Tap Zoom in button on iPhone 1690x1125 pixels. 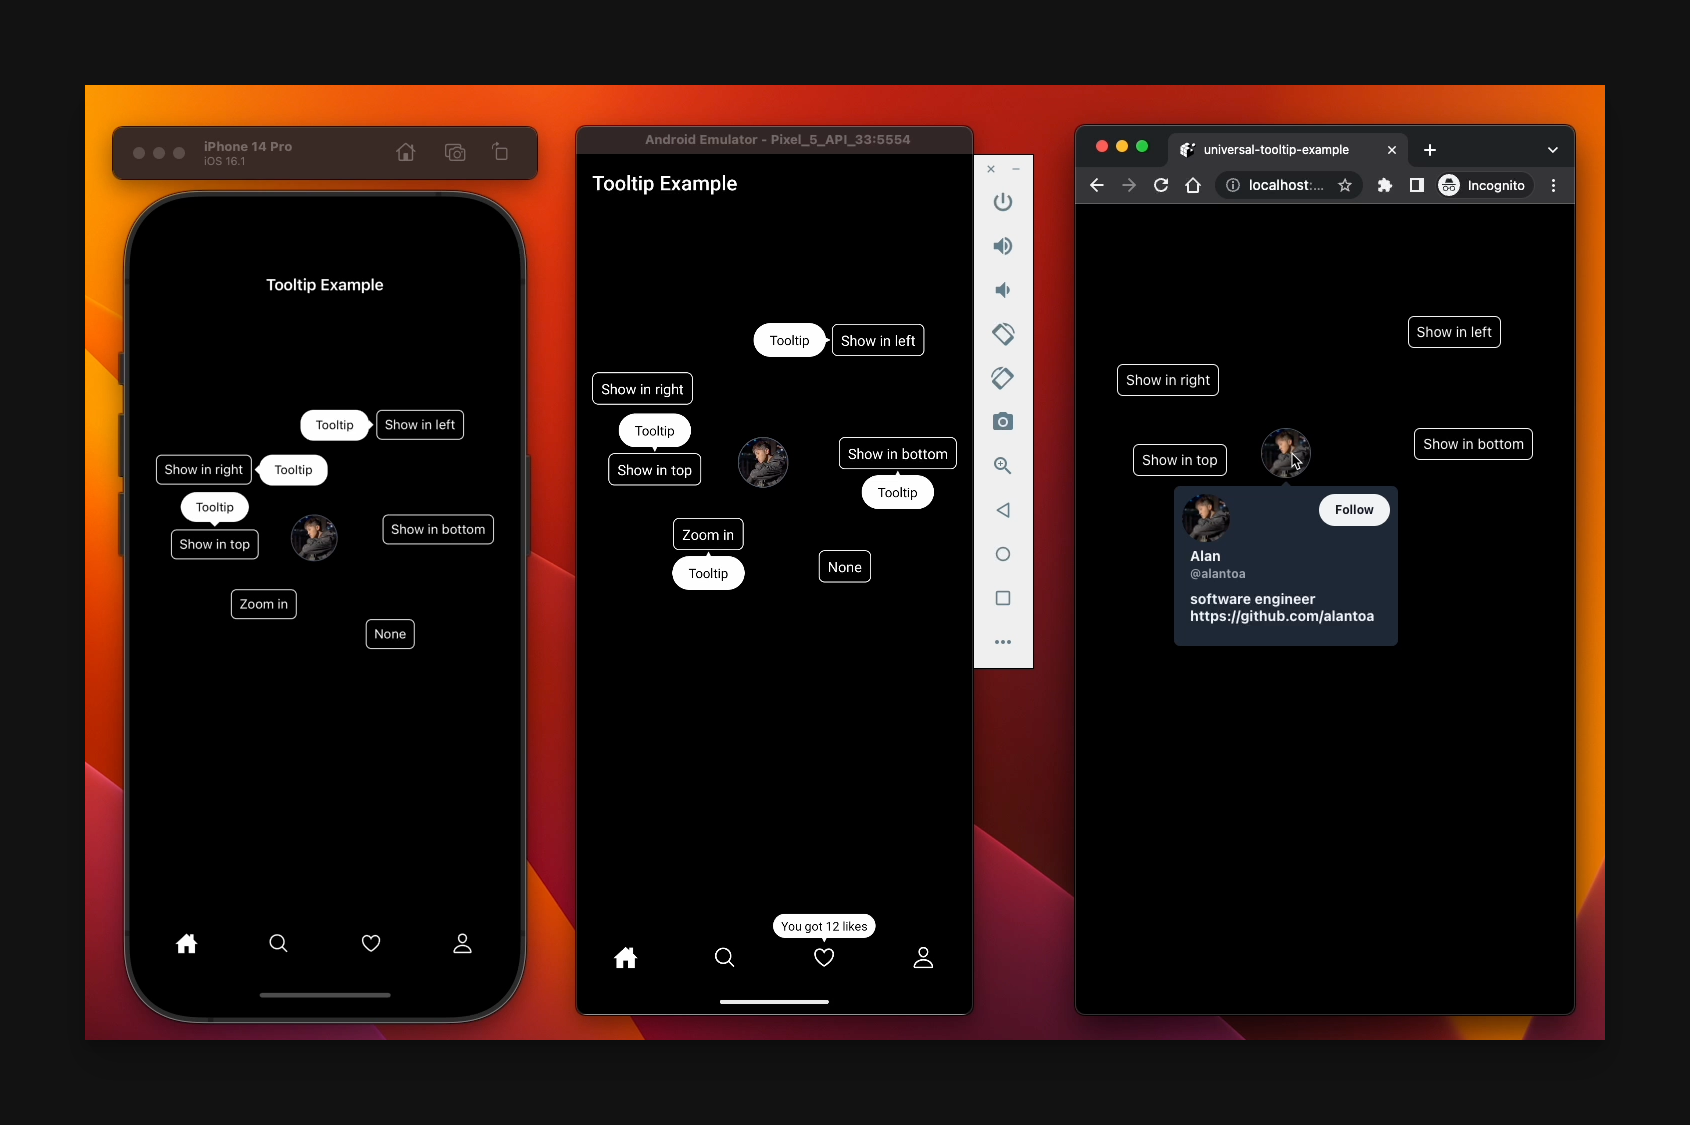[x=264, y=604]
